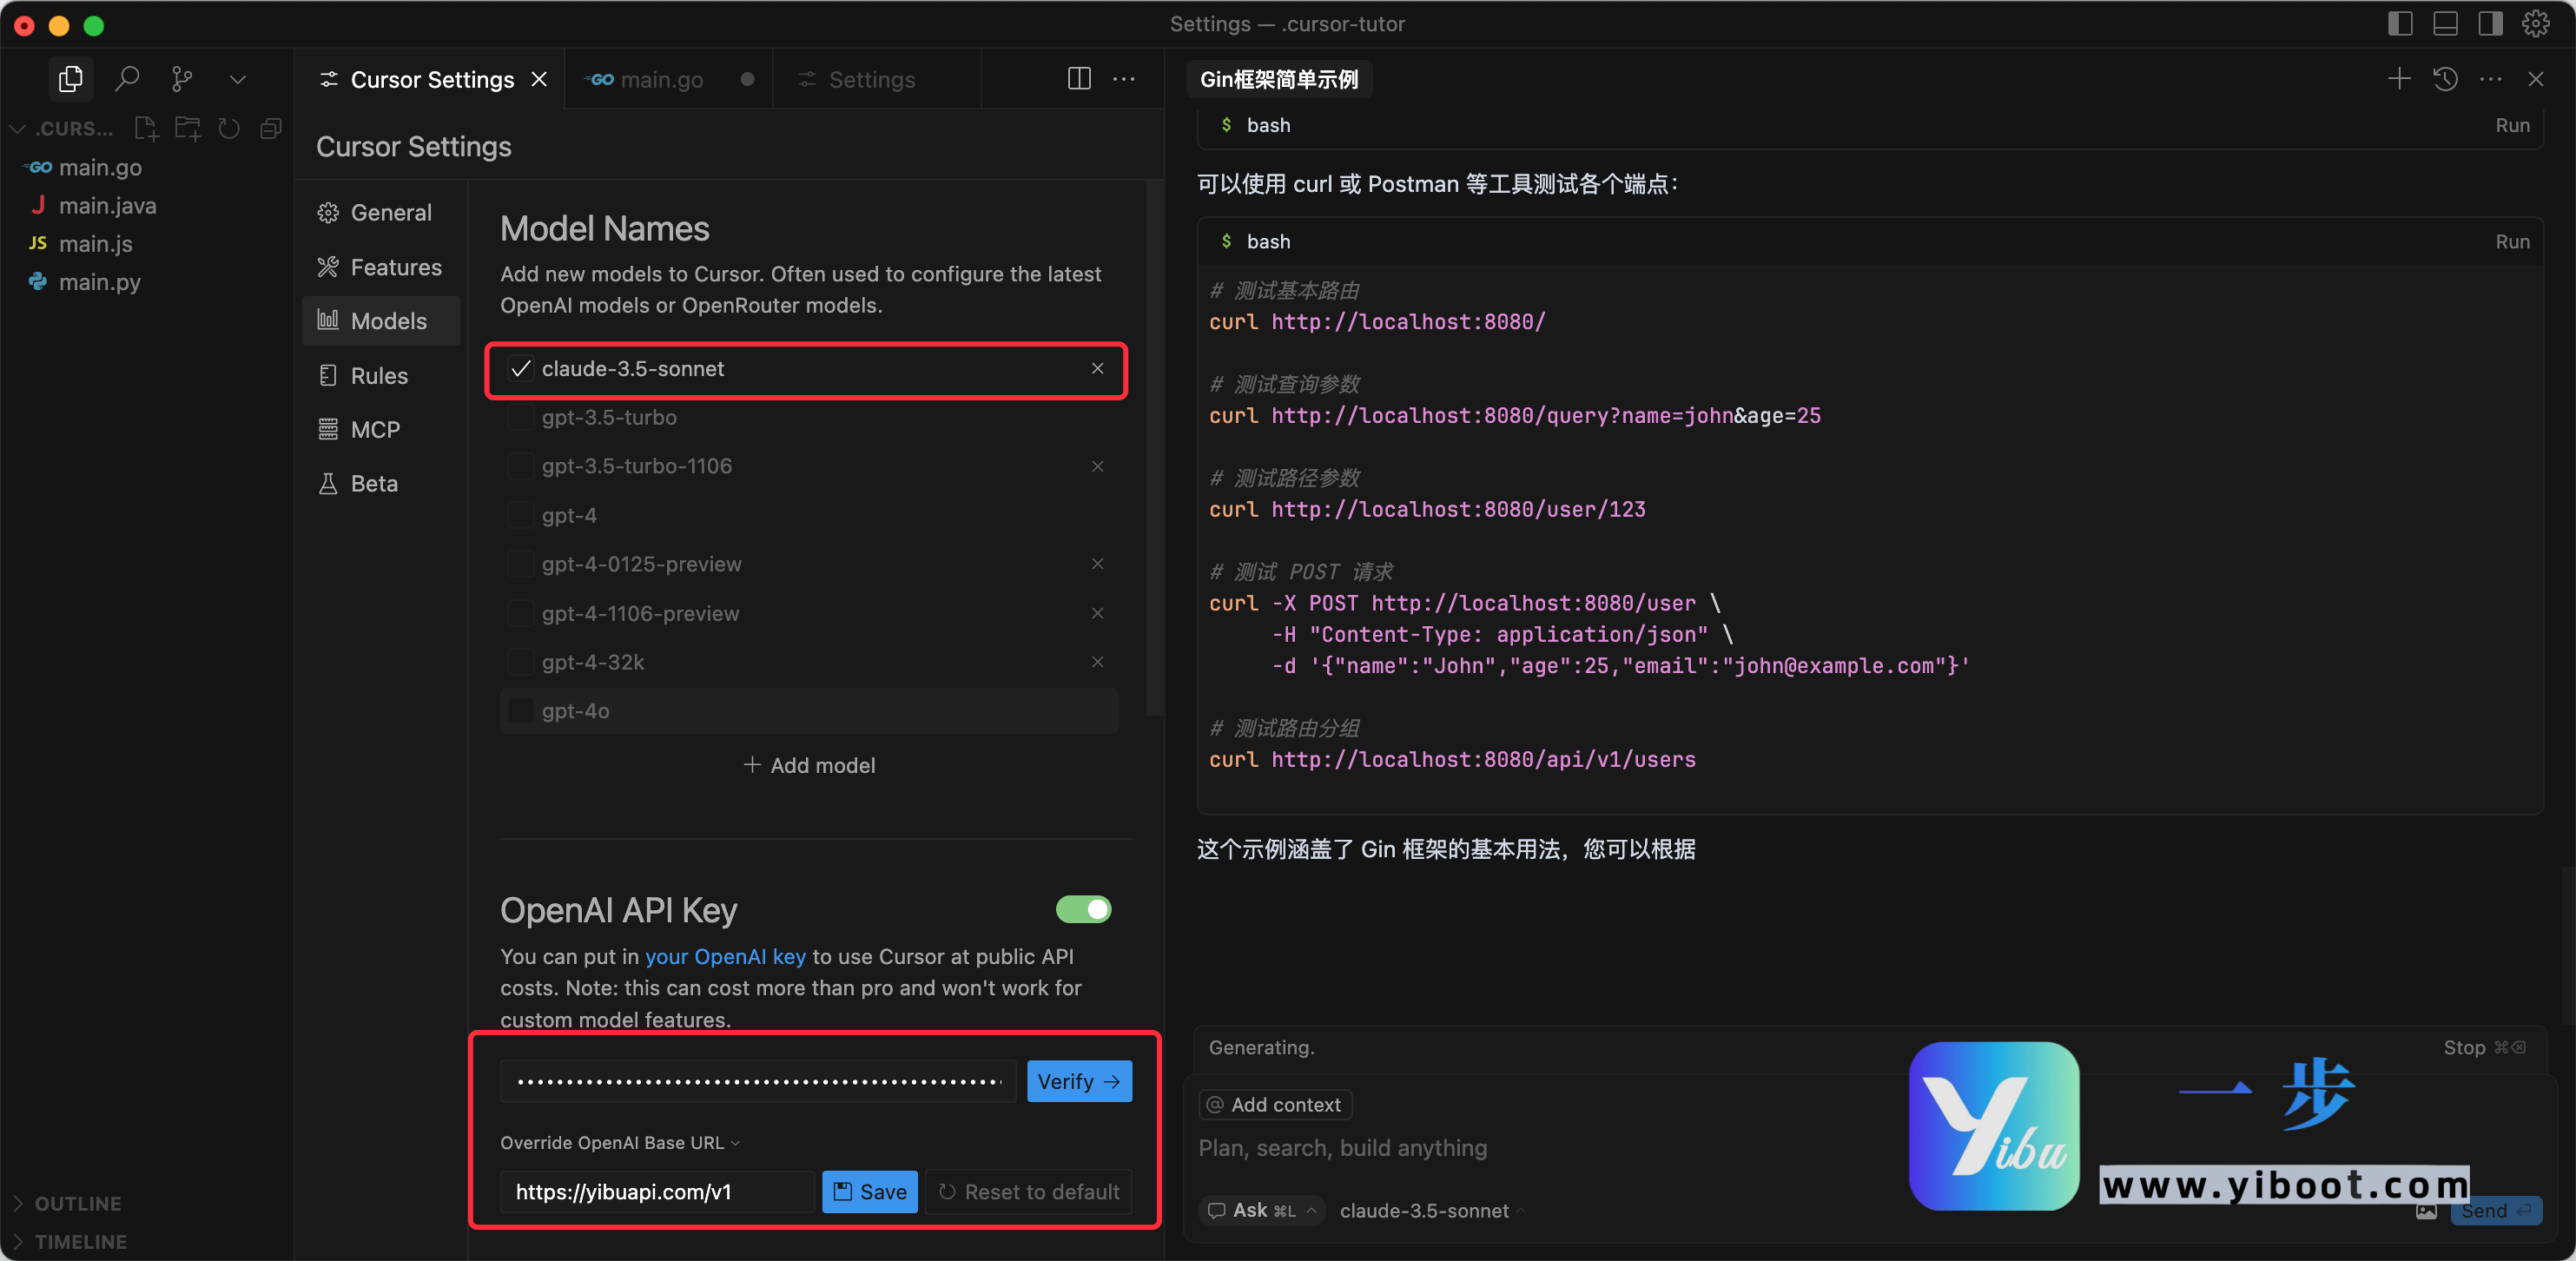Select the Source Control sidebar icon
The height and width of the screenshot is (1261, 2576).
coord(182,79)
